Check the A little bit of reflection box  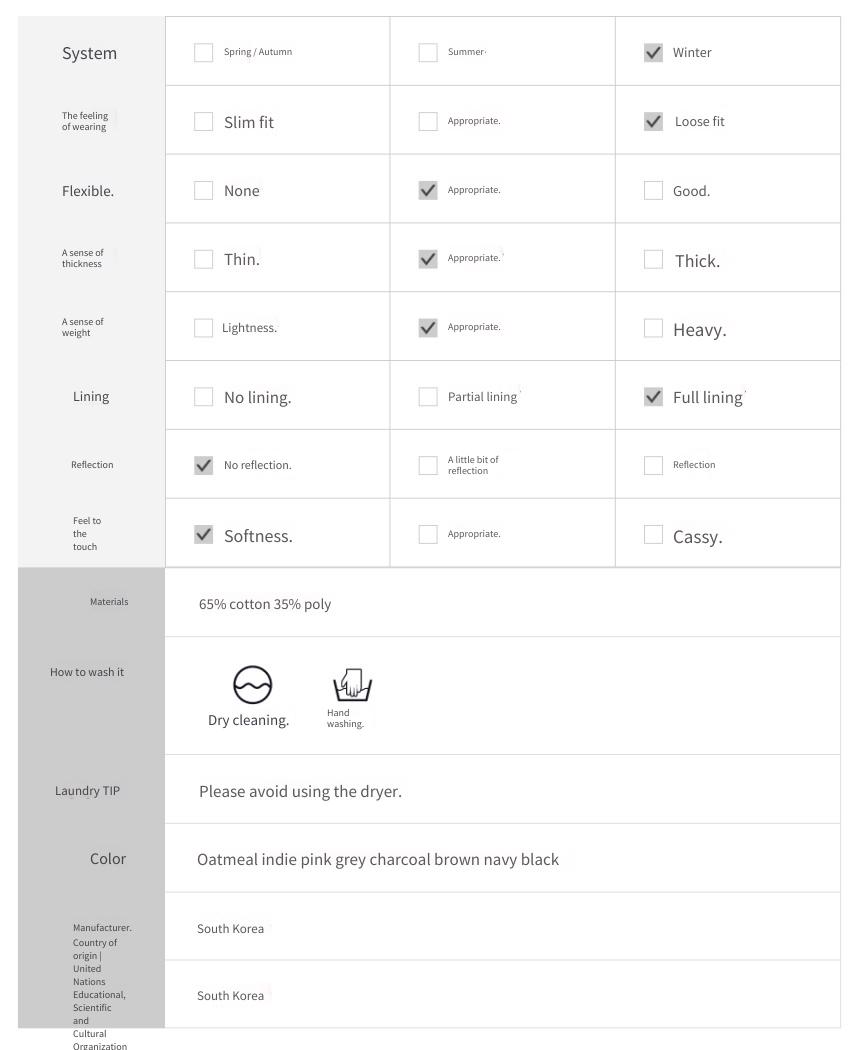(x=428, y=465)
